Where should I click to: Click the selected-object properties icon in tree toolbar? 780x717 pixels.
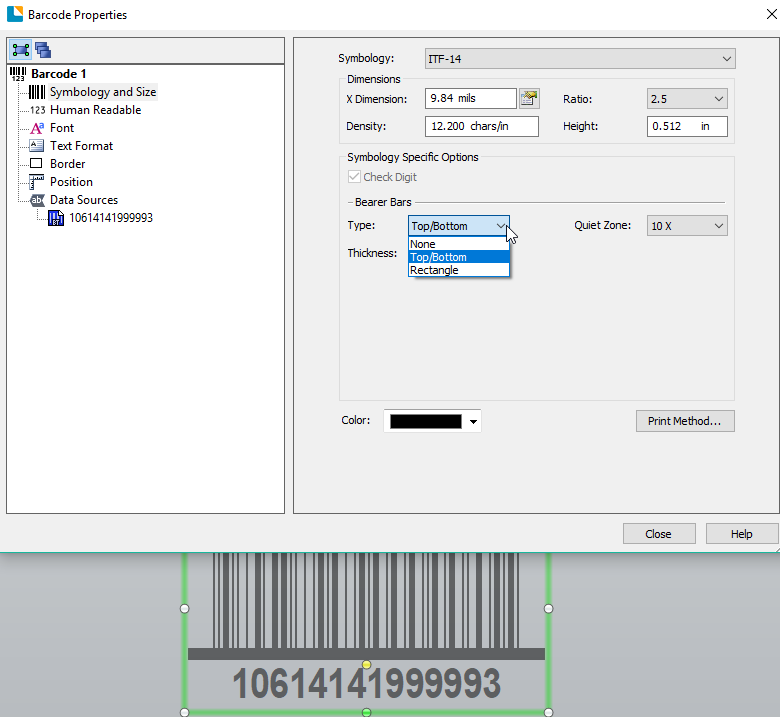click(20, 50)
